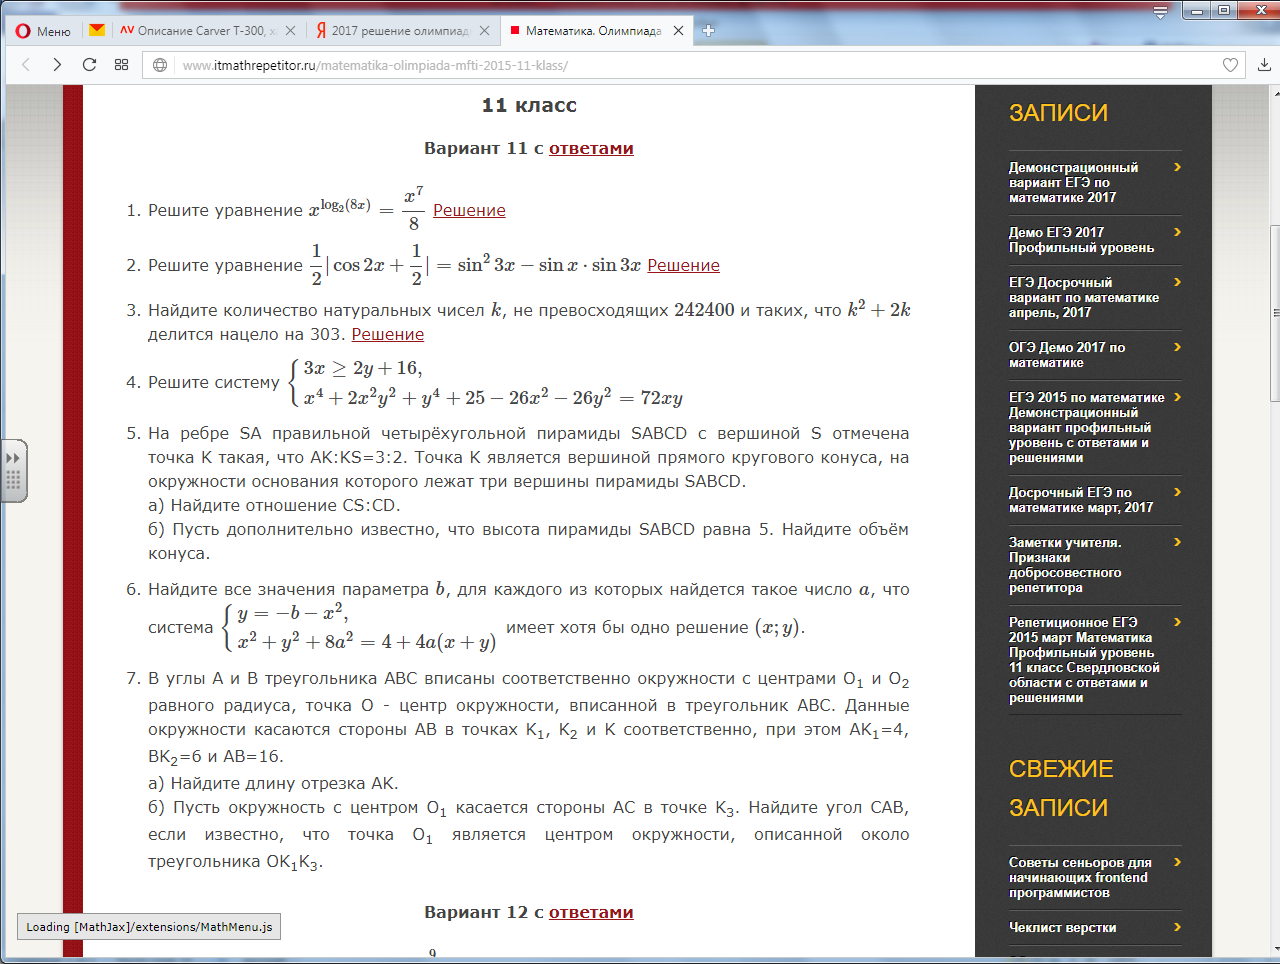Click arrow next to Демо ЕГЭ 2017

1177,232
